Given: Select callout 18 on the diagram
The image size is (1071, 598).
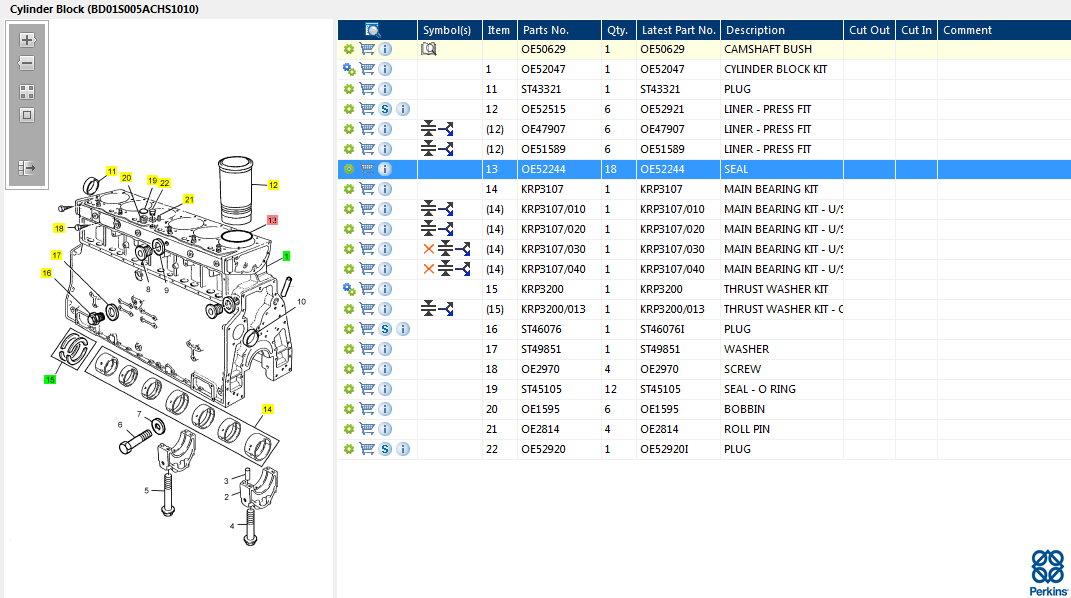Looking at the screenshot, I should [x=59, y=229].
